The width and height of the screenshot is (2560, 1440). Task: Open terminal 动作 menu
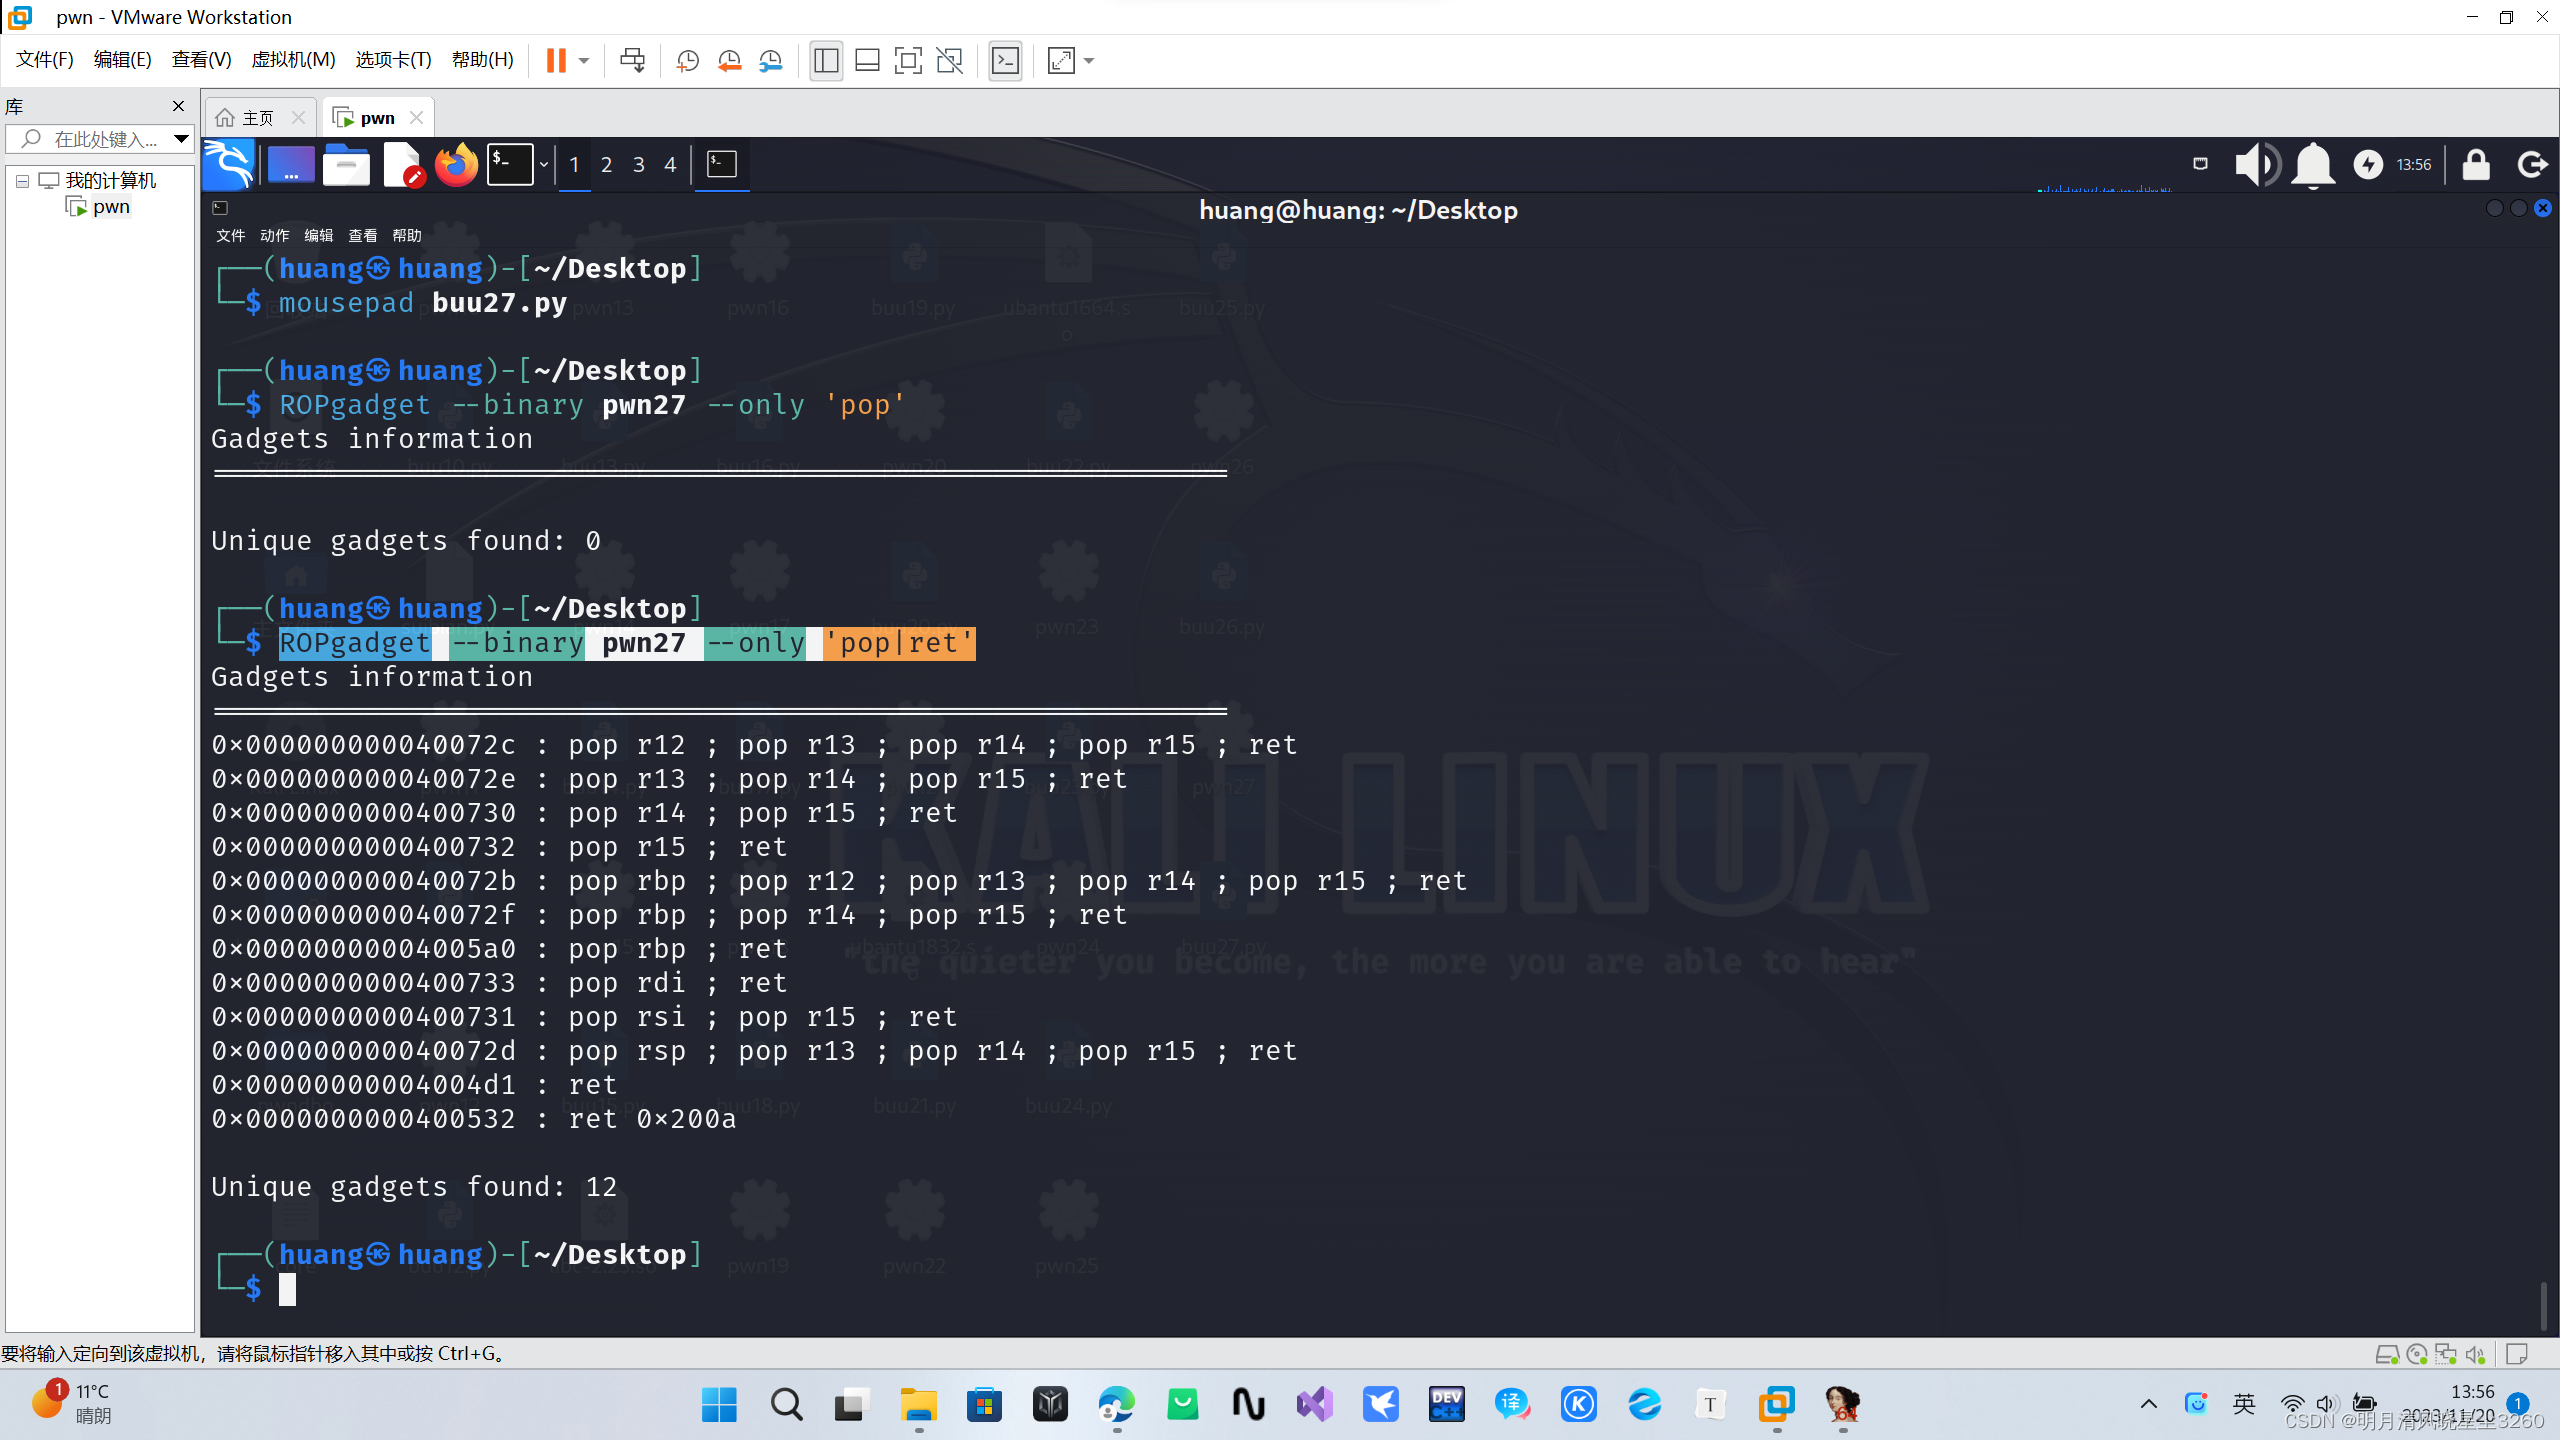tap(274, 236)
